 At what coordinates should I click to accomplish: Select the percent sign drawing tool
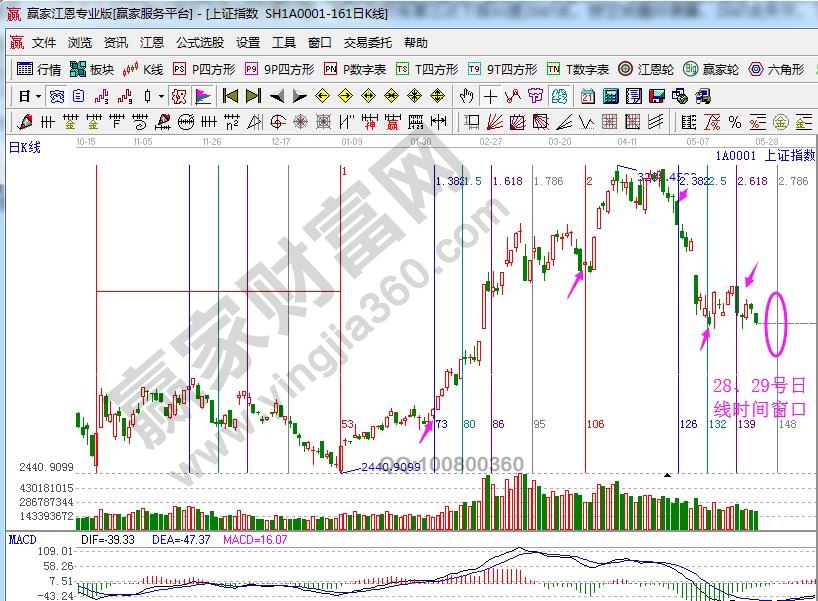[735, 122]
